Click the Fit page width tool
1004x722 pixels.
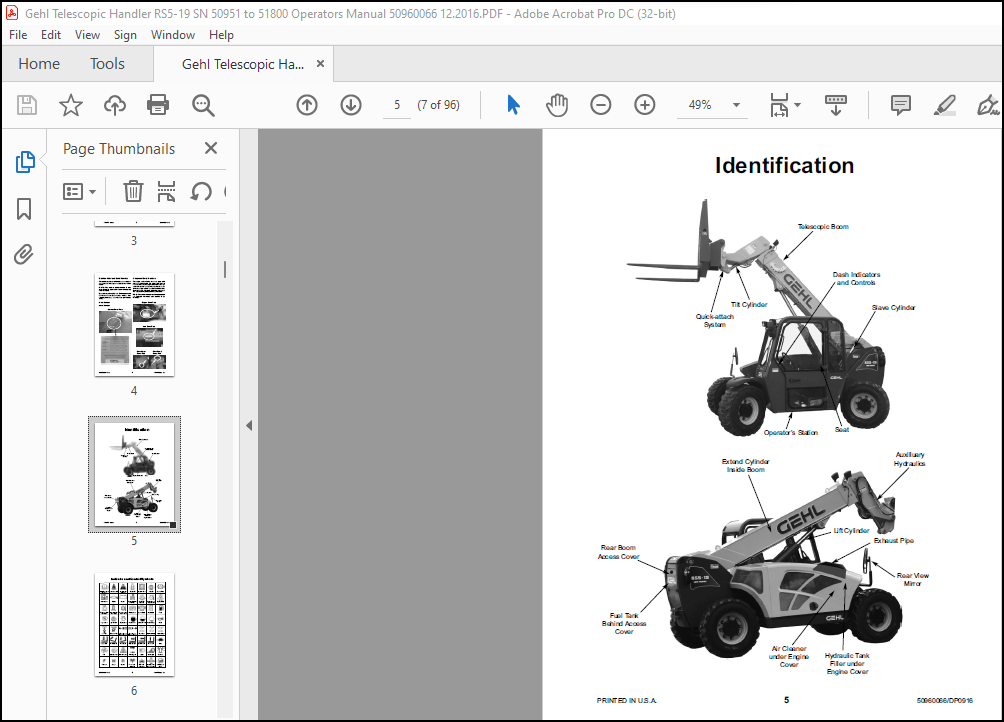tap(779, 105)
